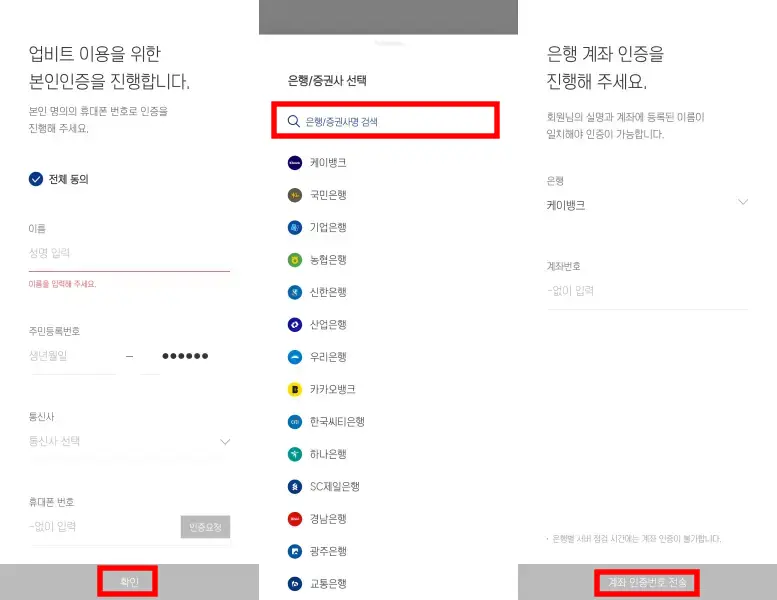Click the yellow 카카오뱅크 logo icon
This screenshot has height=600, width=777.
click(295, 389)
